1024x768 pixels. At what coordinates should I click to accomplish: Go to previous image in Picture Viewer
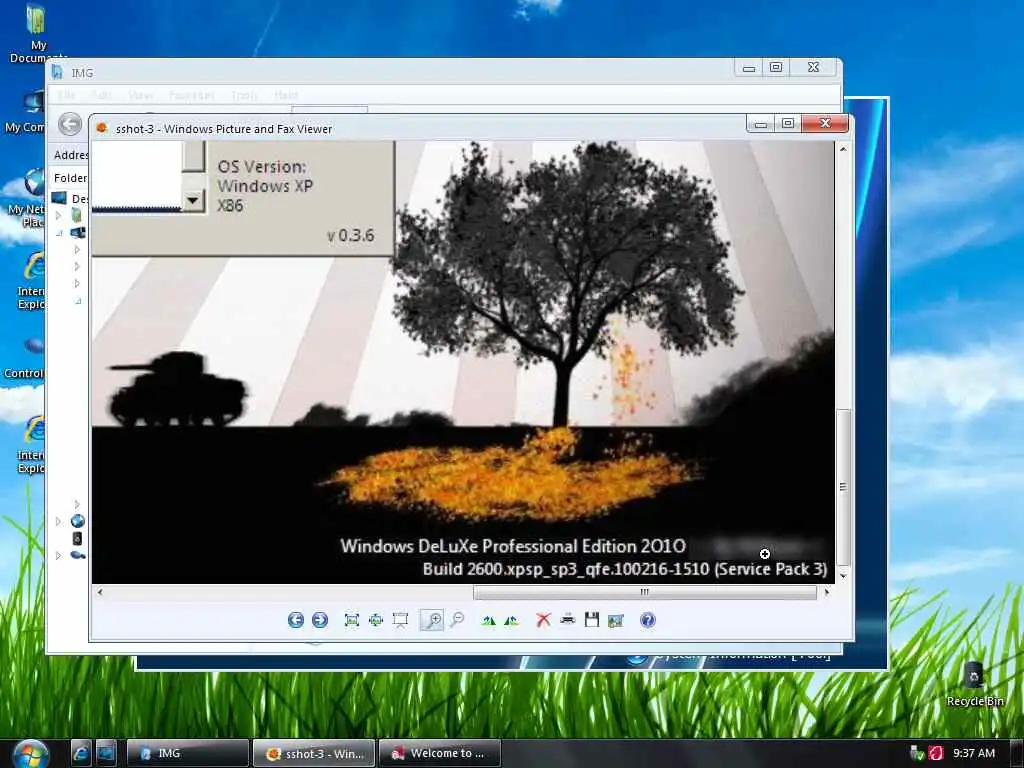click(x=296, y=620)
